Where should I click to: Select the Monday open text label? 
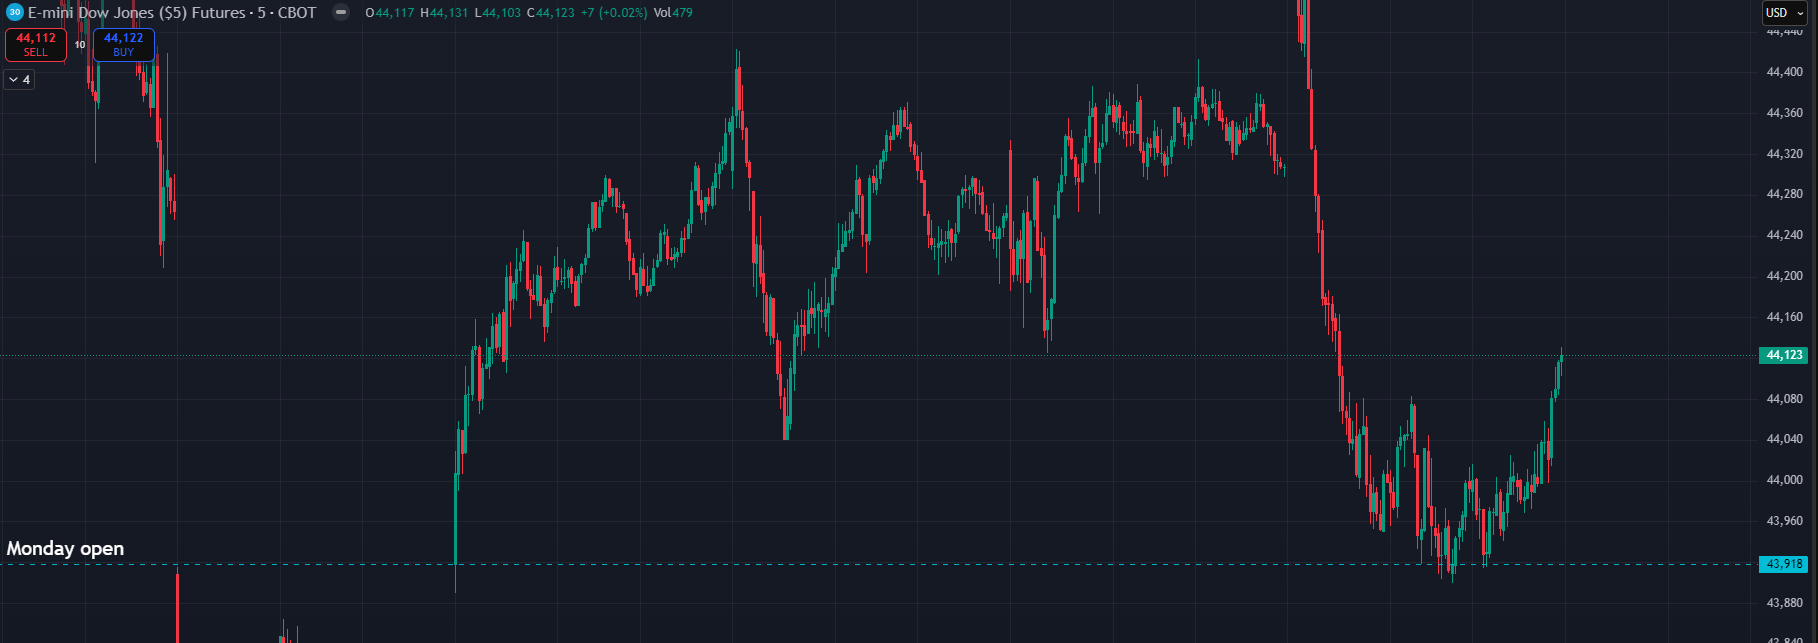pos(65,548)
